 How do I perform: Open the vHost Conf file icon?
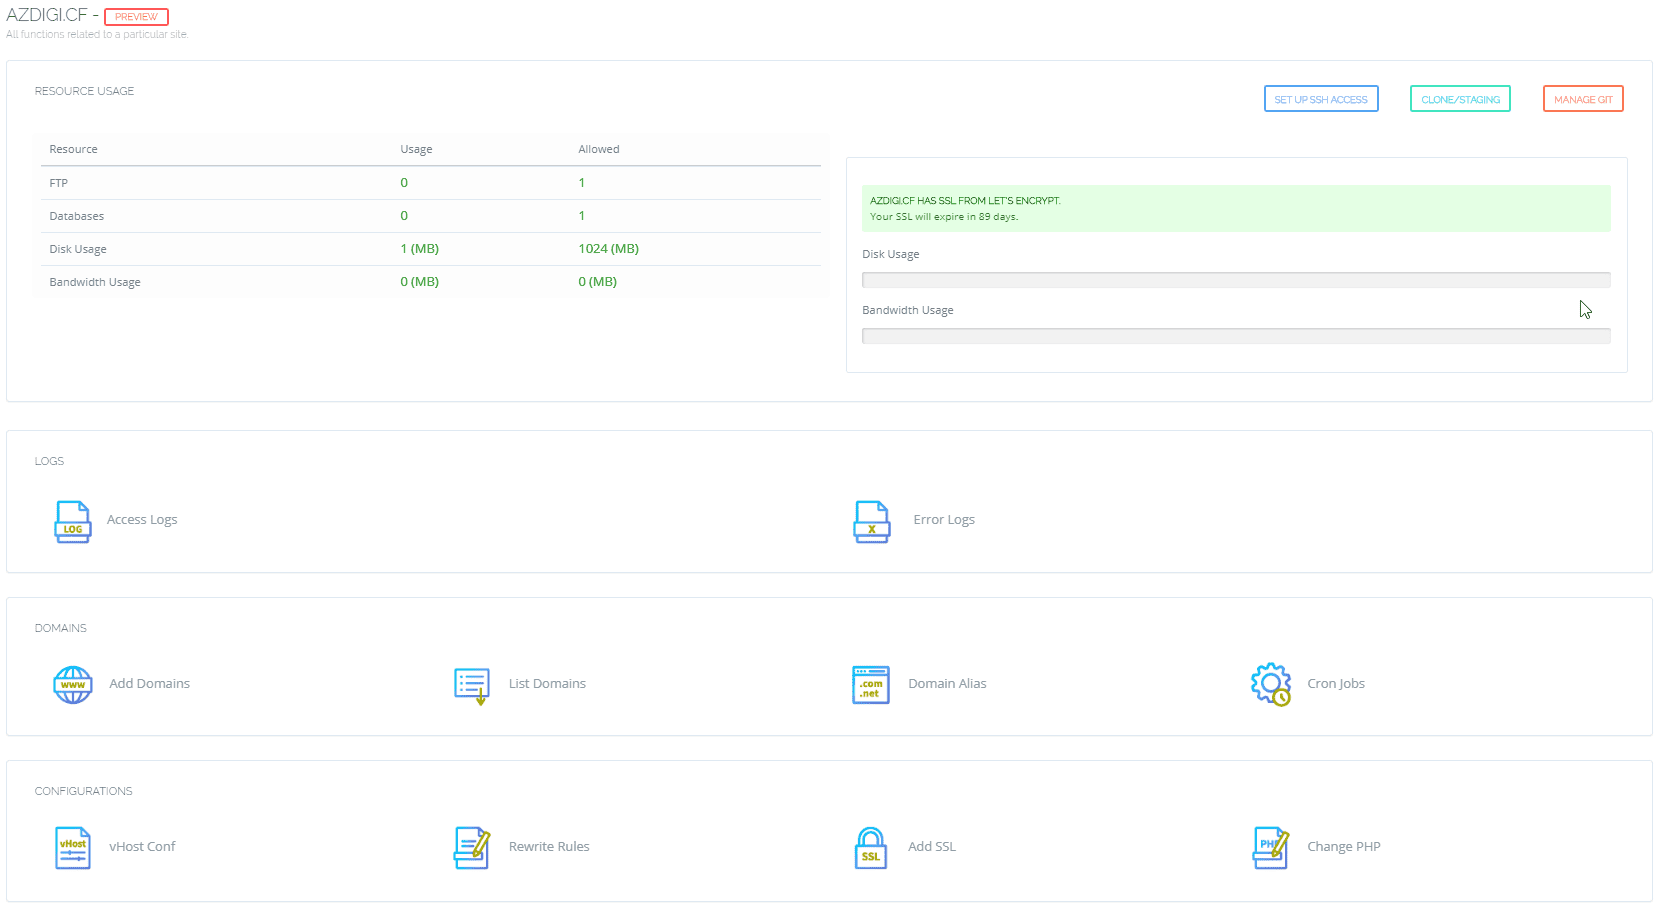click(73, 848)
